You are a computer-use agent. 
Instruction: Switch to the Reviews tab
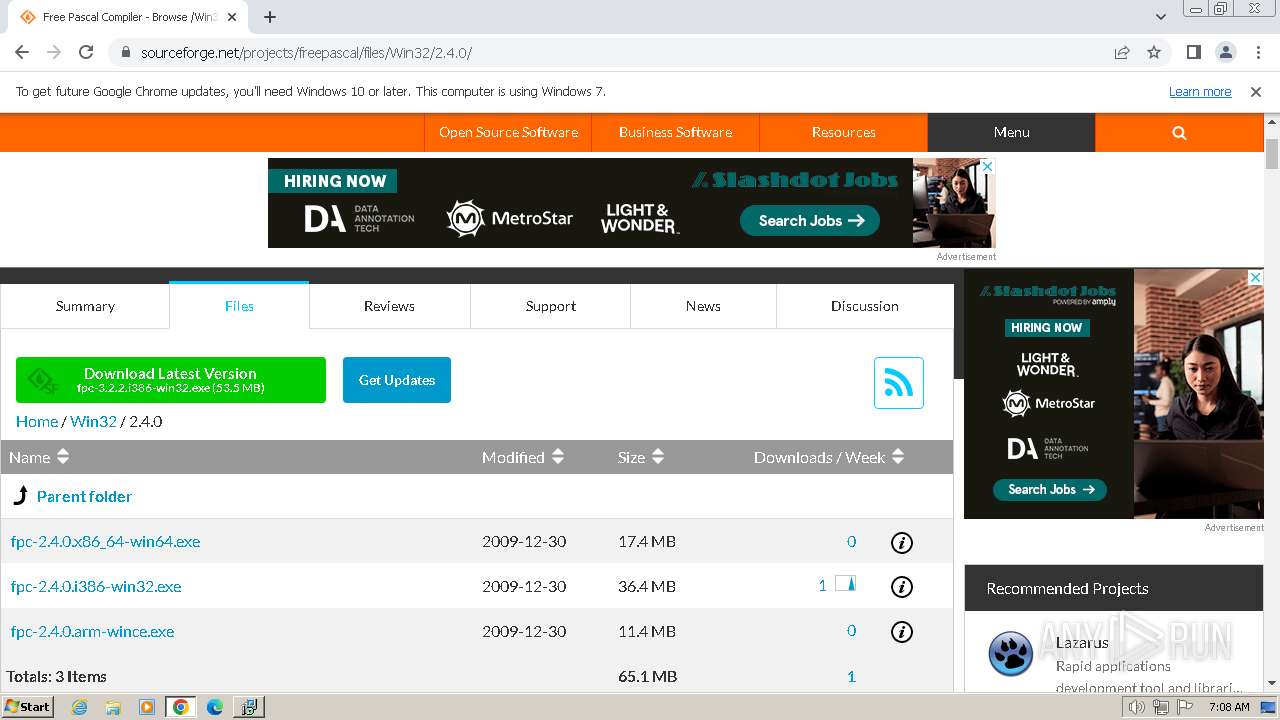[x=389, y=306]
